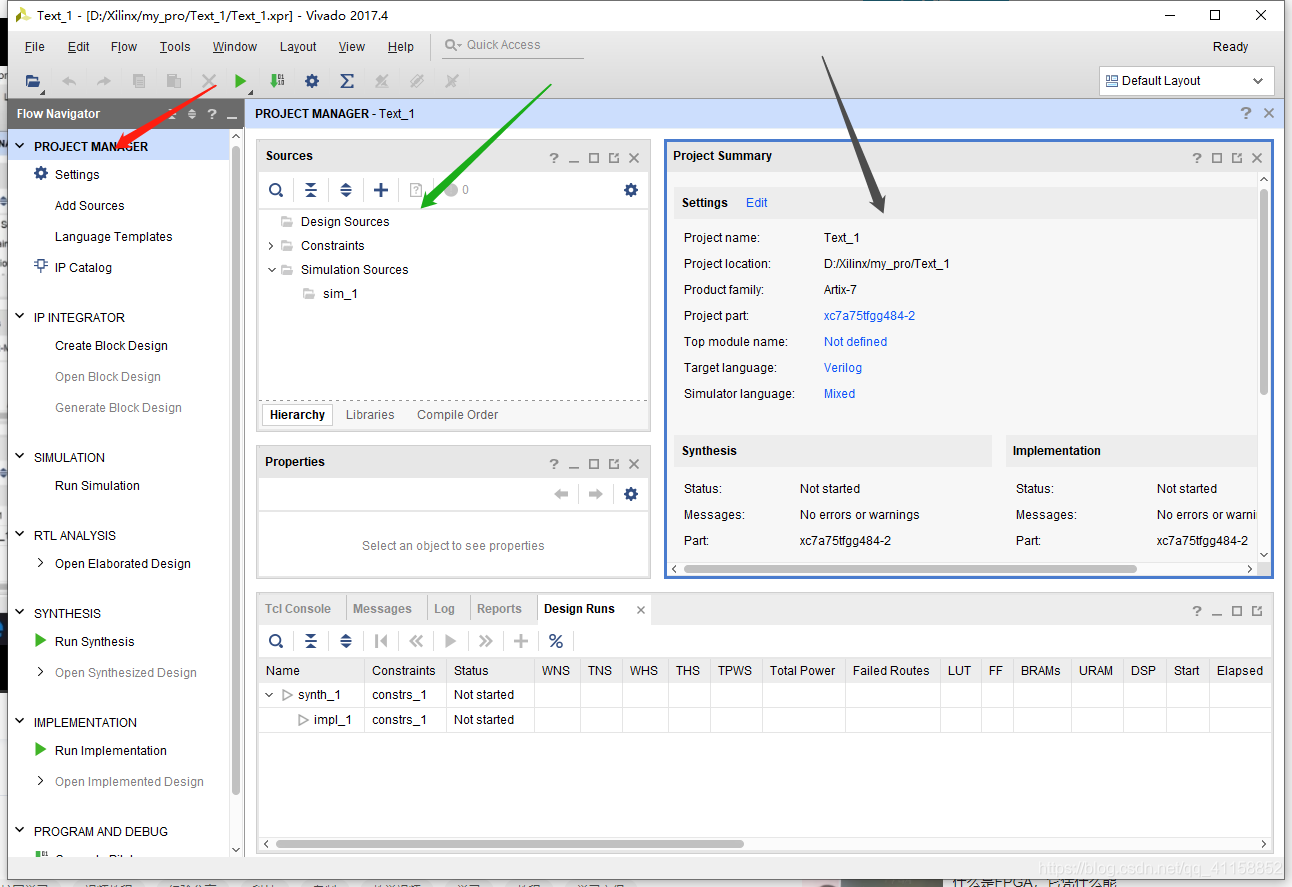Close the Design Runs tab
The height and width of the screenshot is (887, 1292).
641,610
